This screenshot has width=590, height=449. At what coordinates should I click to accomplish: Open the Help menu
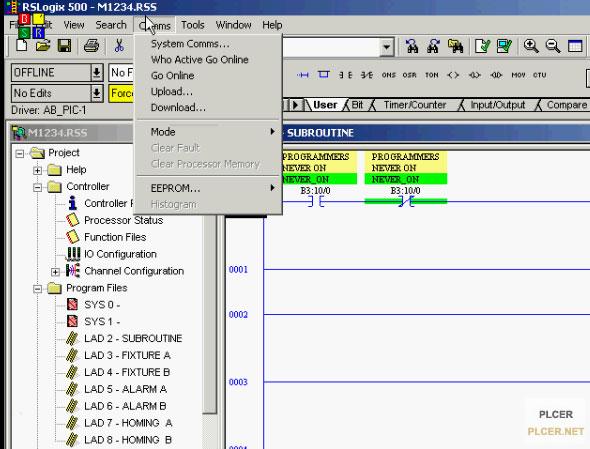point(272,25)
